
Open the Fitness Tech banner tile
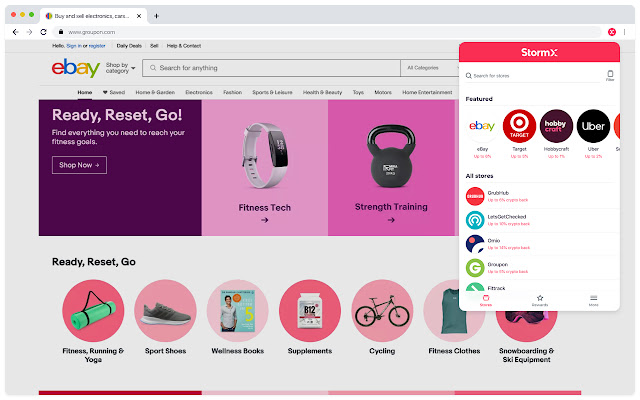coord(264,168)
